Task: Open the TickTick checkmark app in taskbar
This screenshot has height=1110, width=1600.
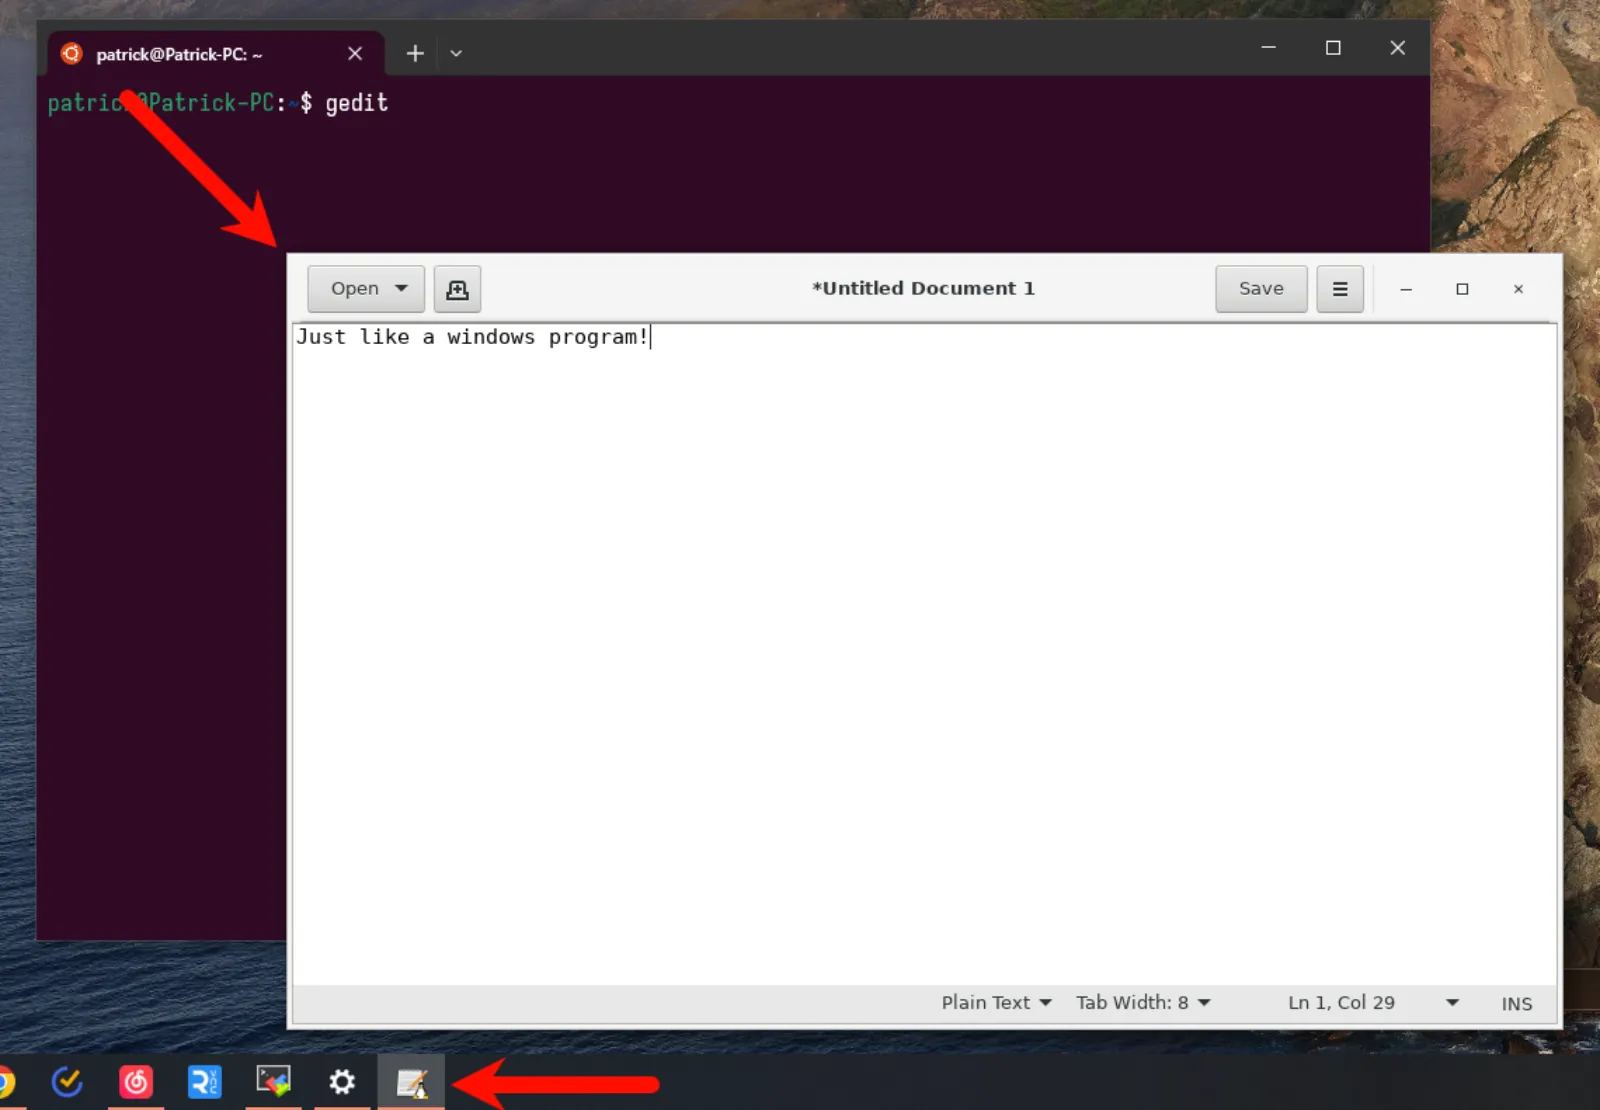Action: point(67,1081)
